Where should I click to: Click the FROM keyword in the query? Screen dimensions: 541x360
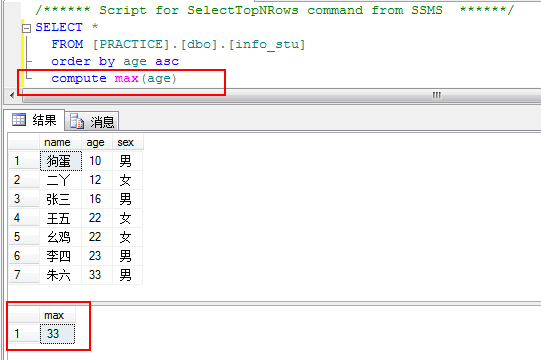(67, 44)
